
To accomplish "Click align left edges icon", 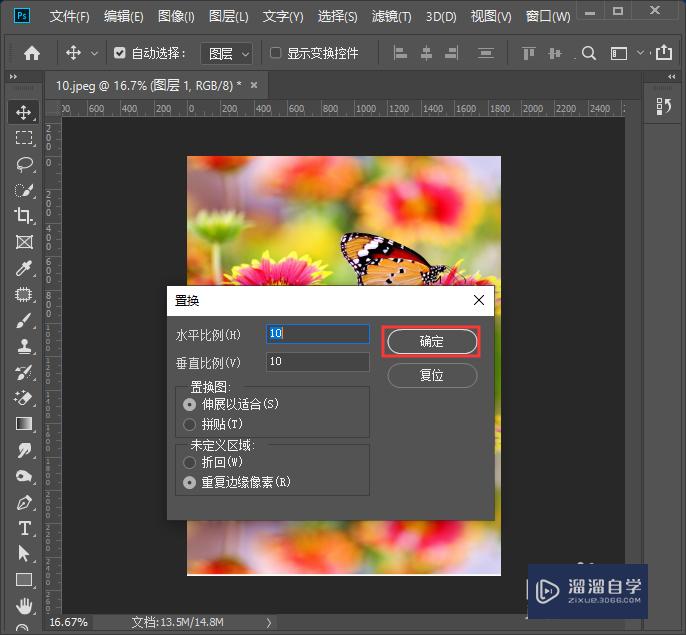I will tap(400, 53).
